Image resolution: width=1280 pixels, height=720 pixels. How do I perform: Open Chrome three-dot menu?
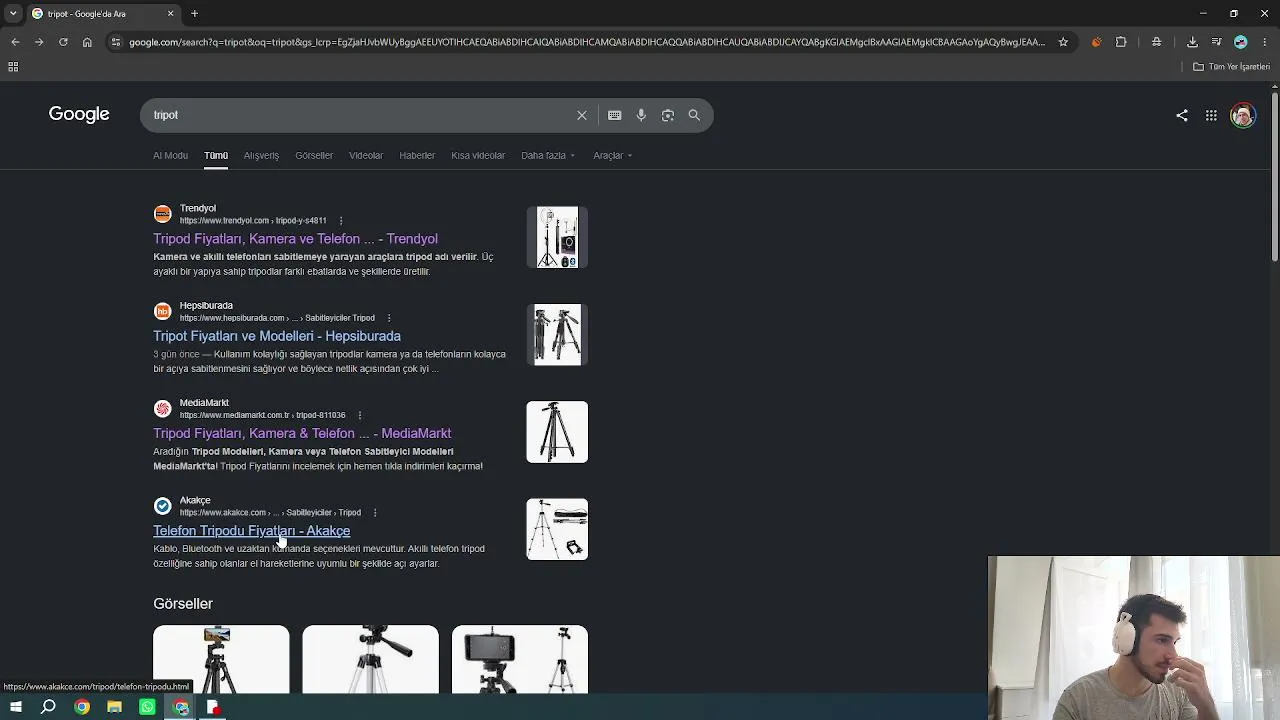pyautogui.click(x=1265, y=42)
